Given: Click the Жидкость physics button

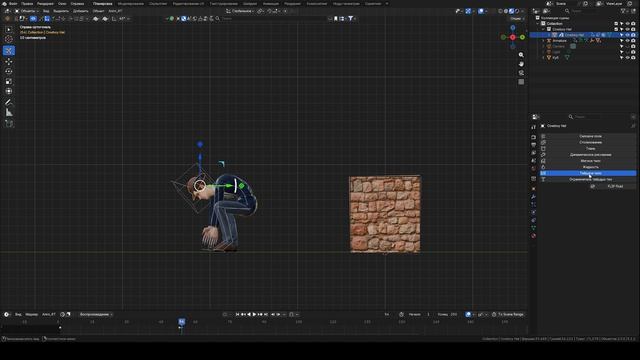Looking at the screenshot, I should 588,167.
